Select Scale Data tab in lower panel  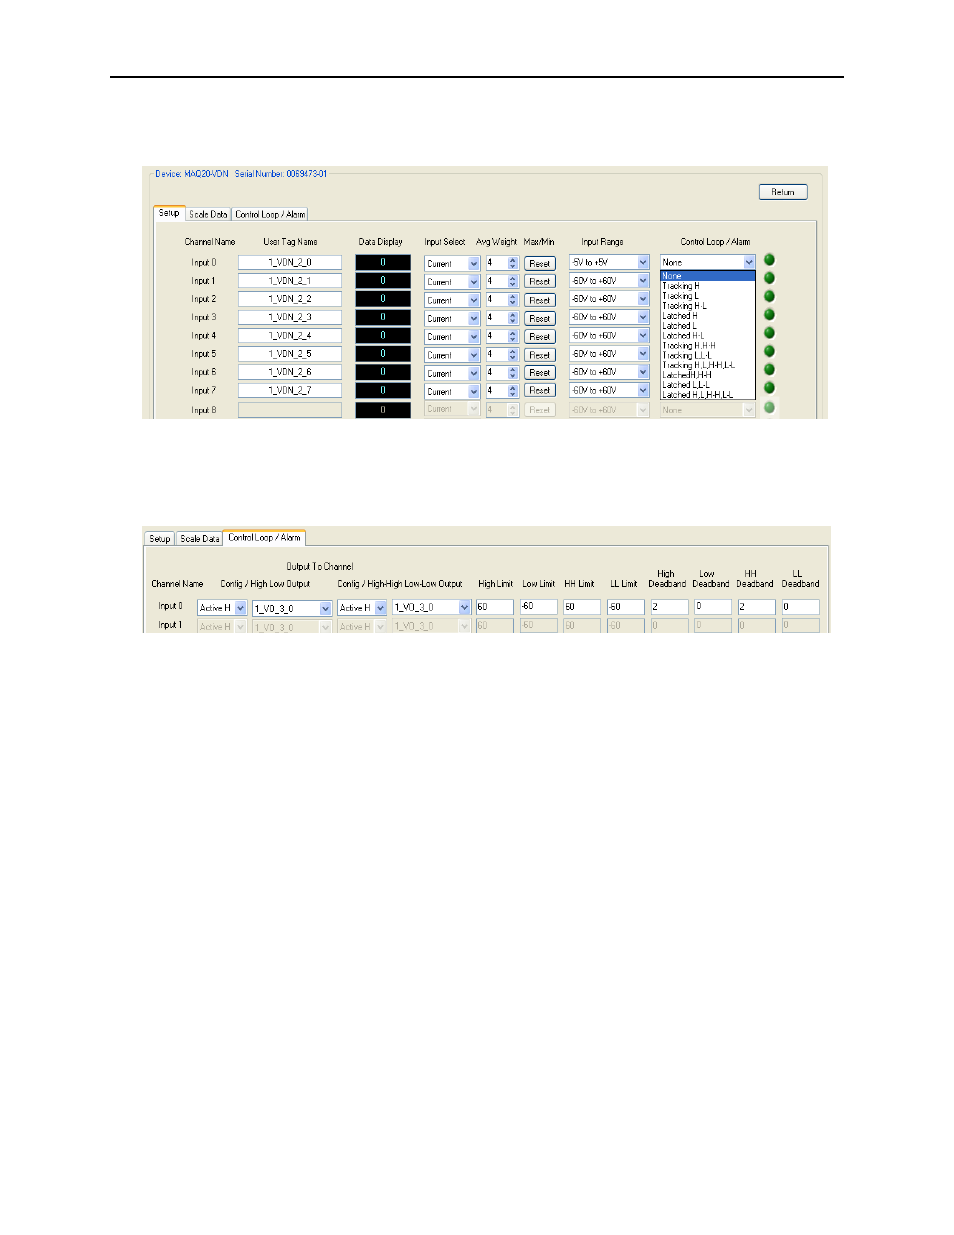(199, 538)
